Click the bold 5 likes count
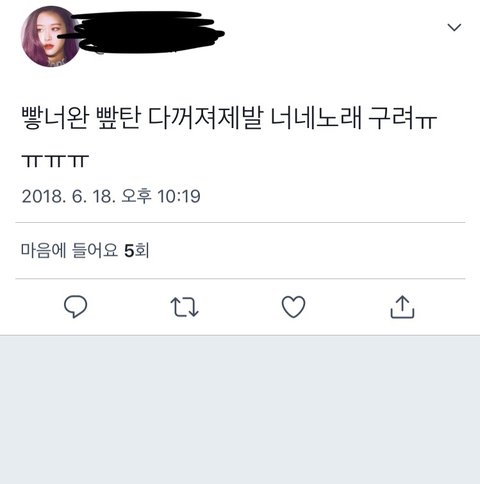 coord(129,251)
